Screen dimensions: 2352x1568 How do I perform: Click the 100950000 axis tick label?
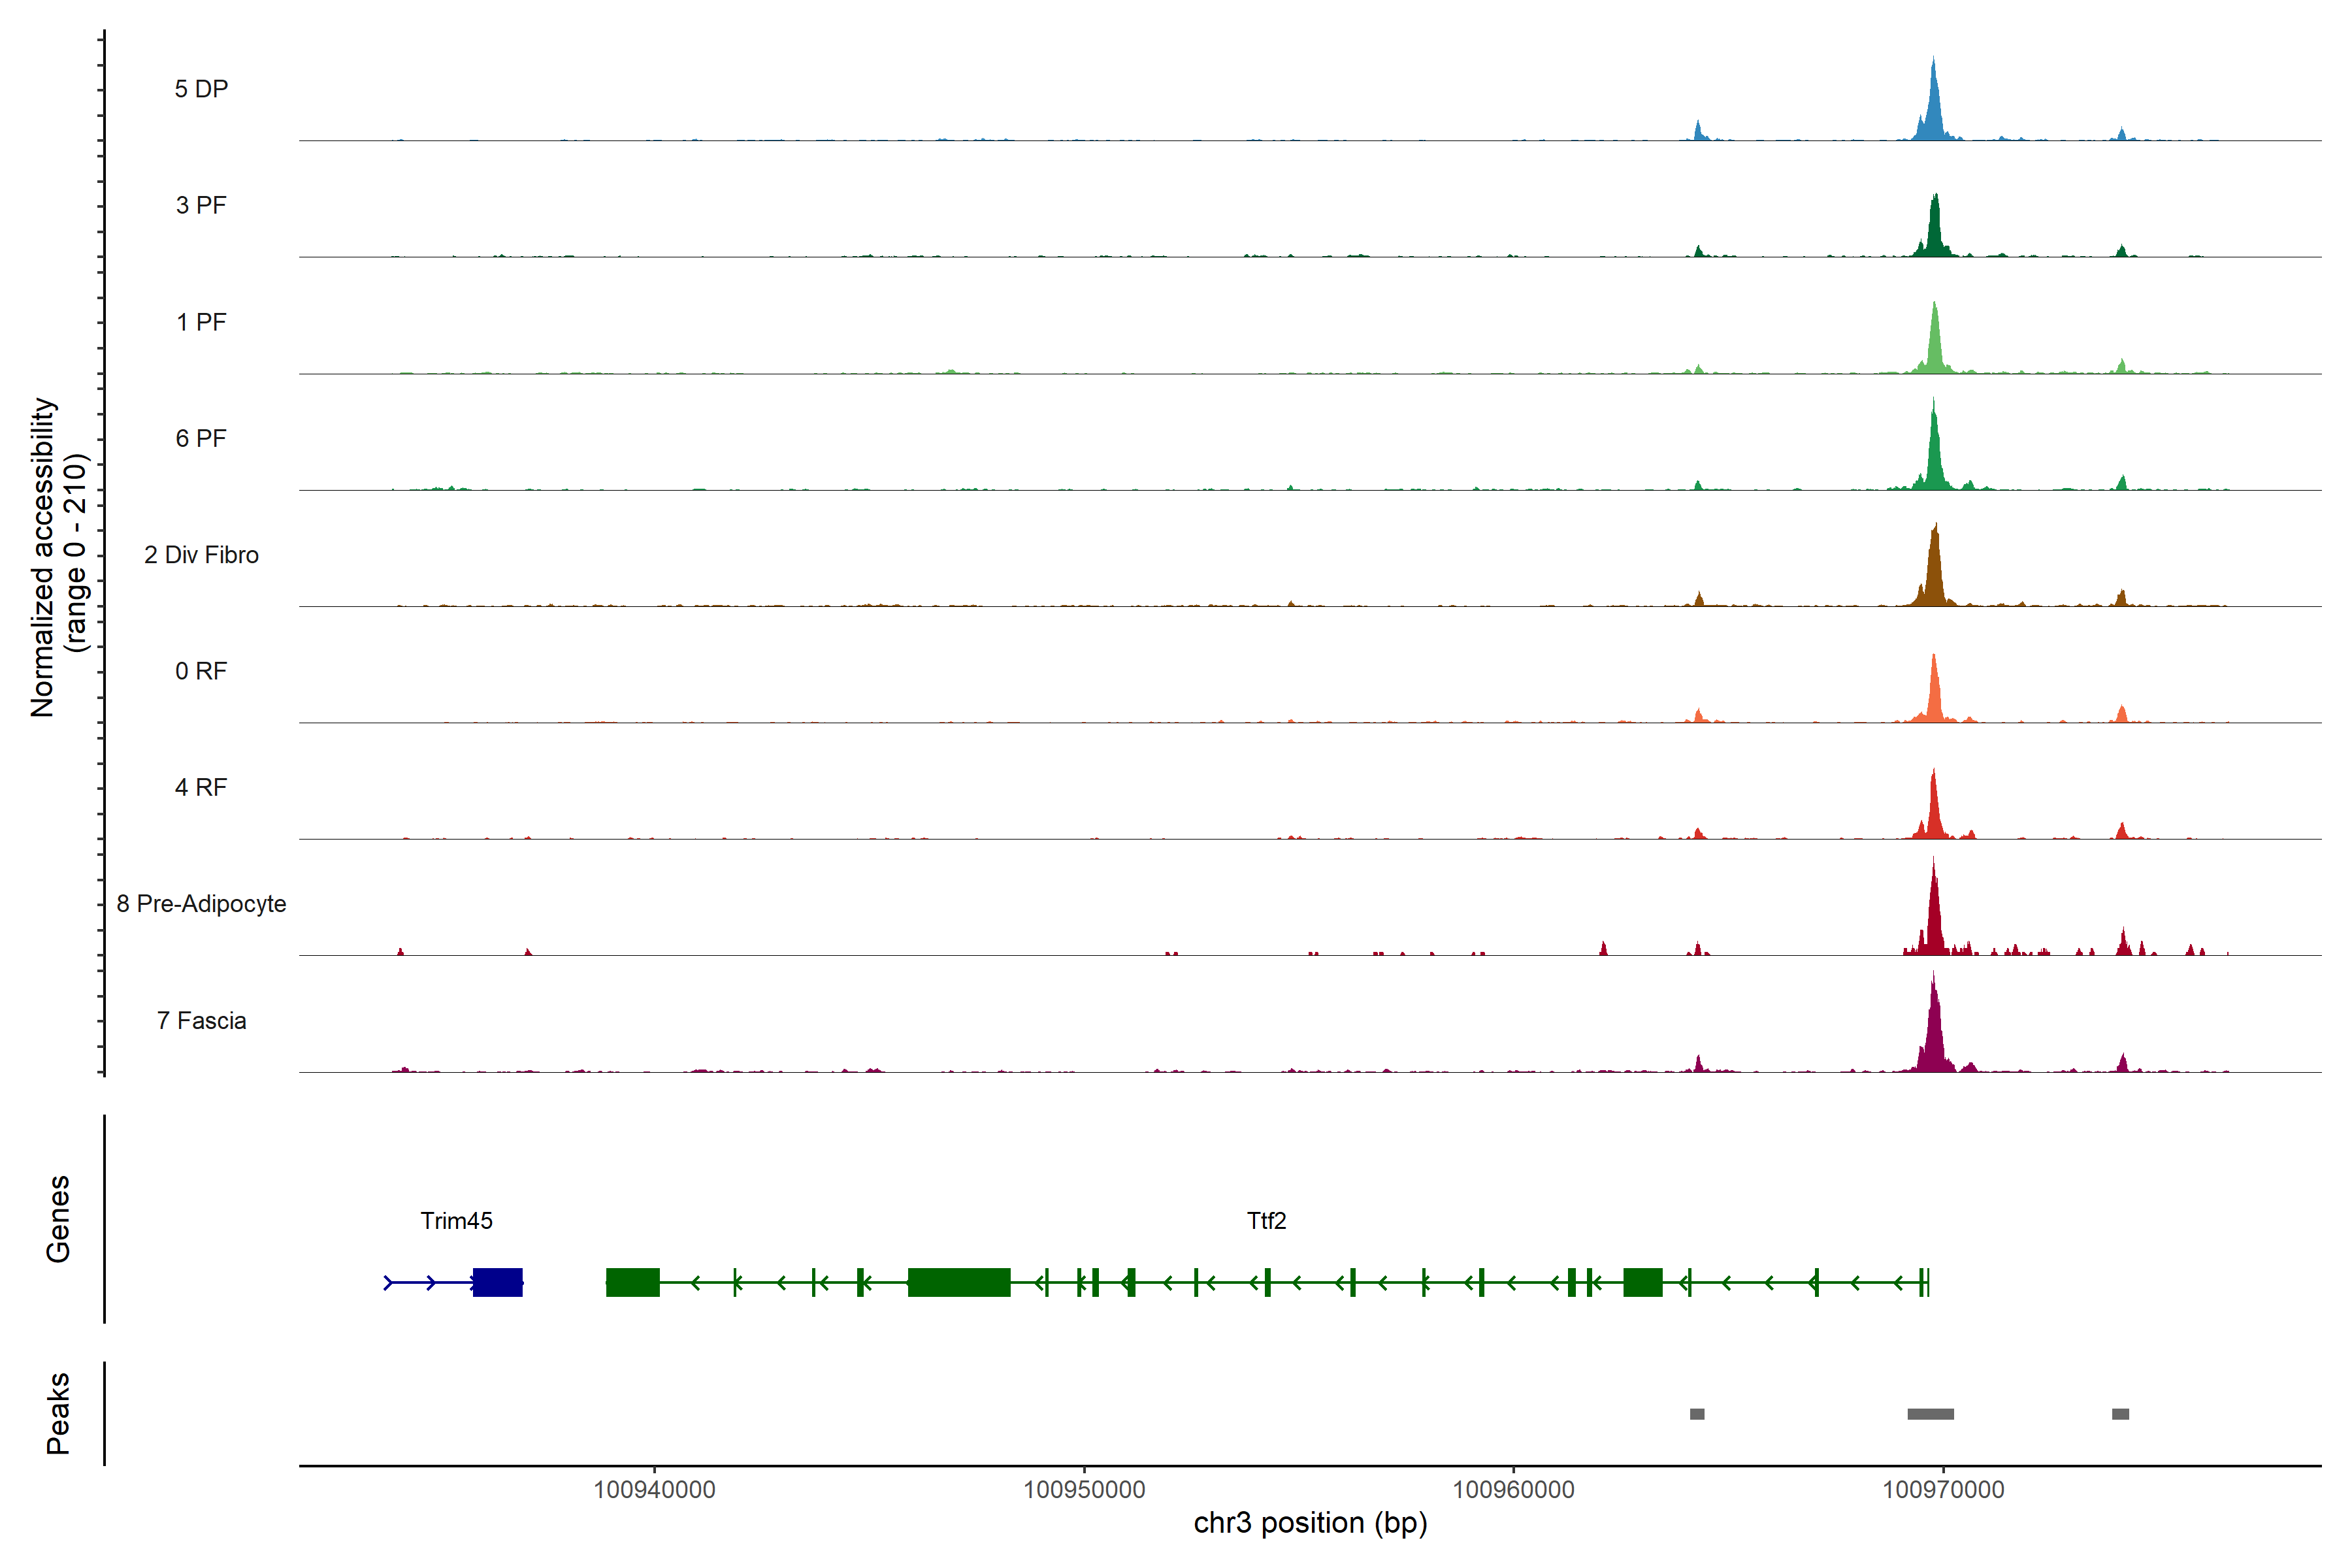pyautogui.click(x=1084, y=1490)
